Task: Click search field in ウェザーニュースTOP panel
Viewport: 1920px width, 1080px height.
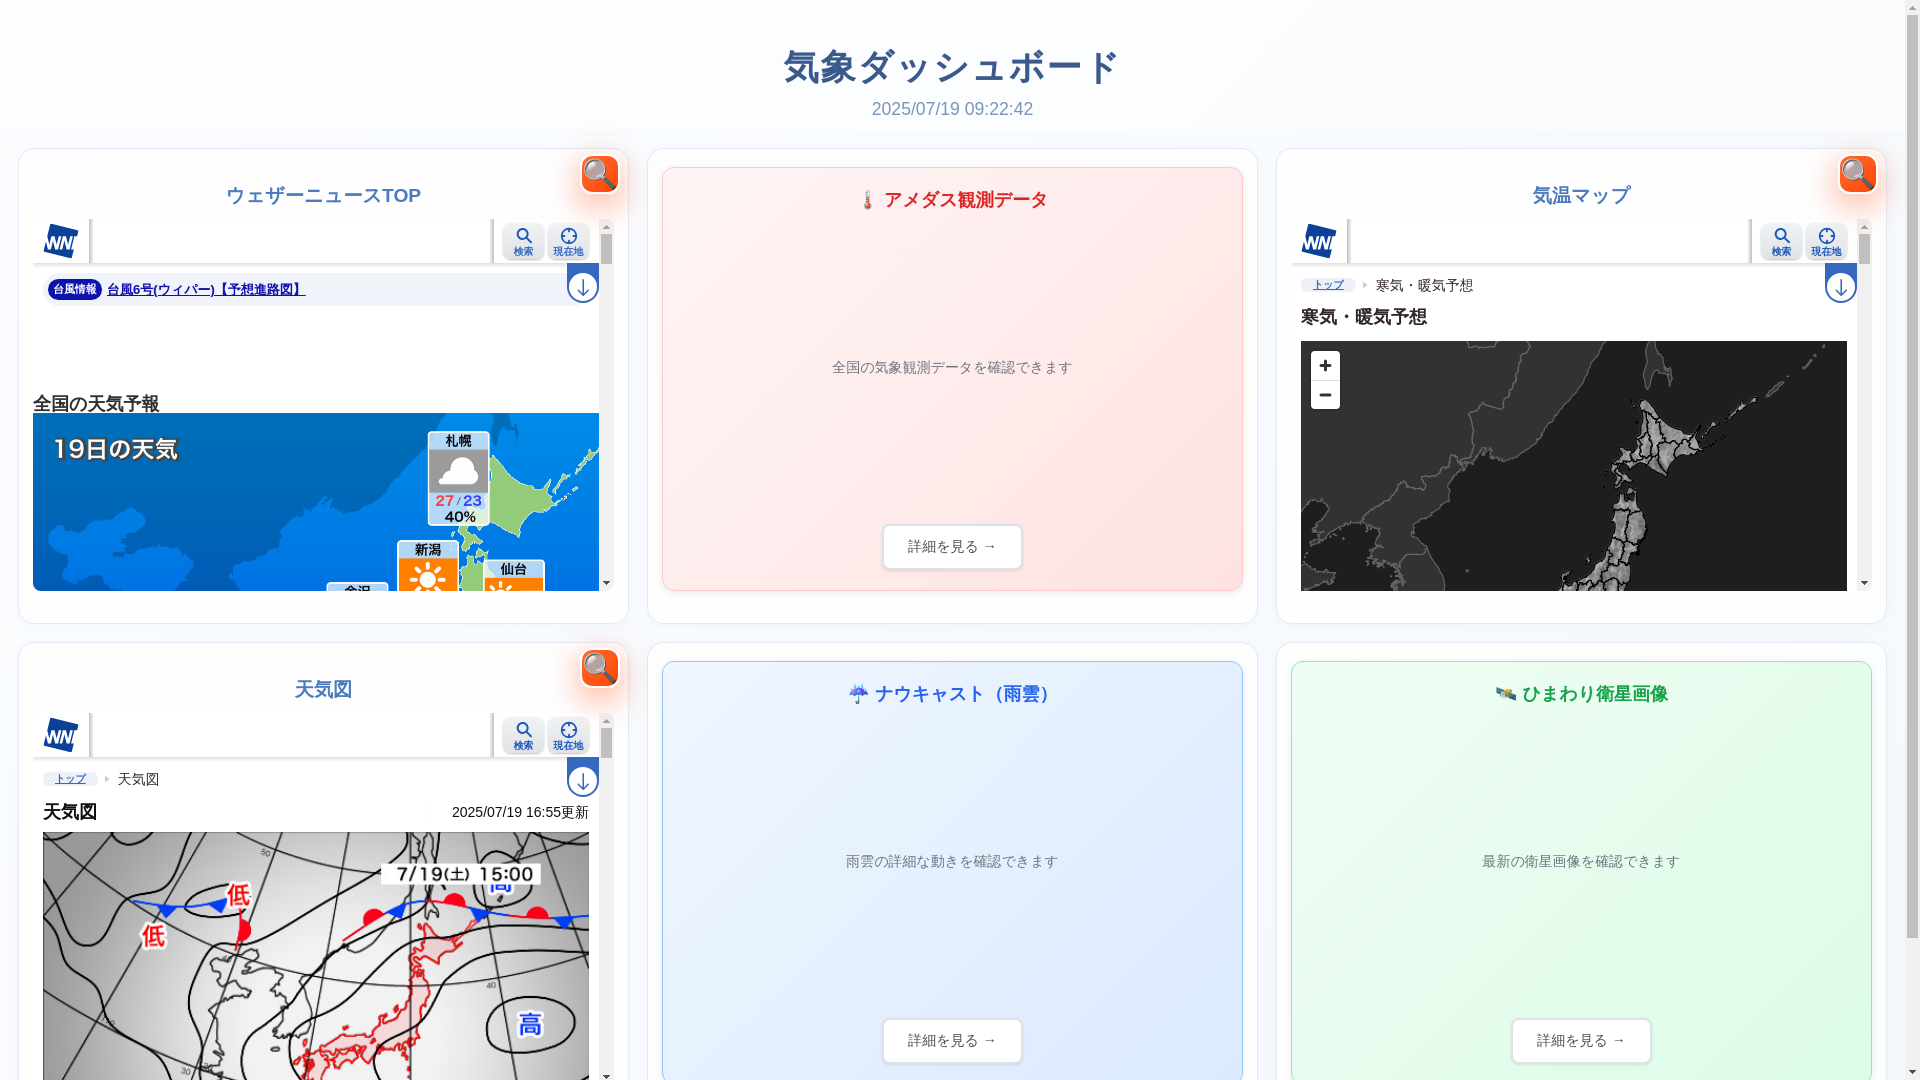Action: [x=291, y=241]
